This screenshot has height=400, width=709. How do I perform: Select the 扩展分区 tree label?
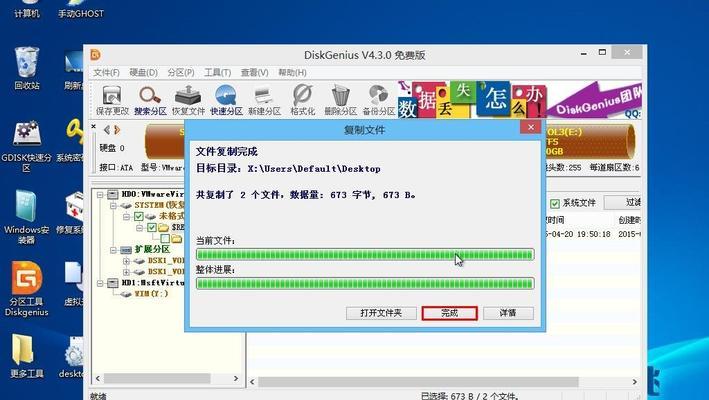click(152, 250)
